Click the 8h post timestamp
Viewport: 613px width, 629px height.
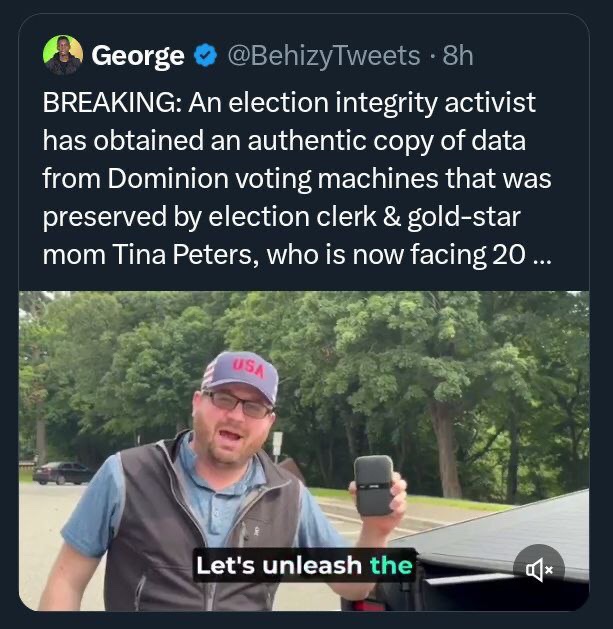[x=457, y=56]
